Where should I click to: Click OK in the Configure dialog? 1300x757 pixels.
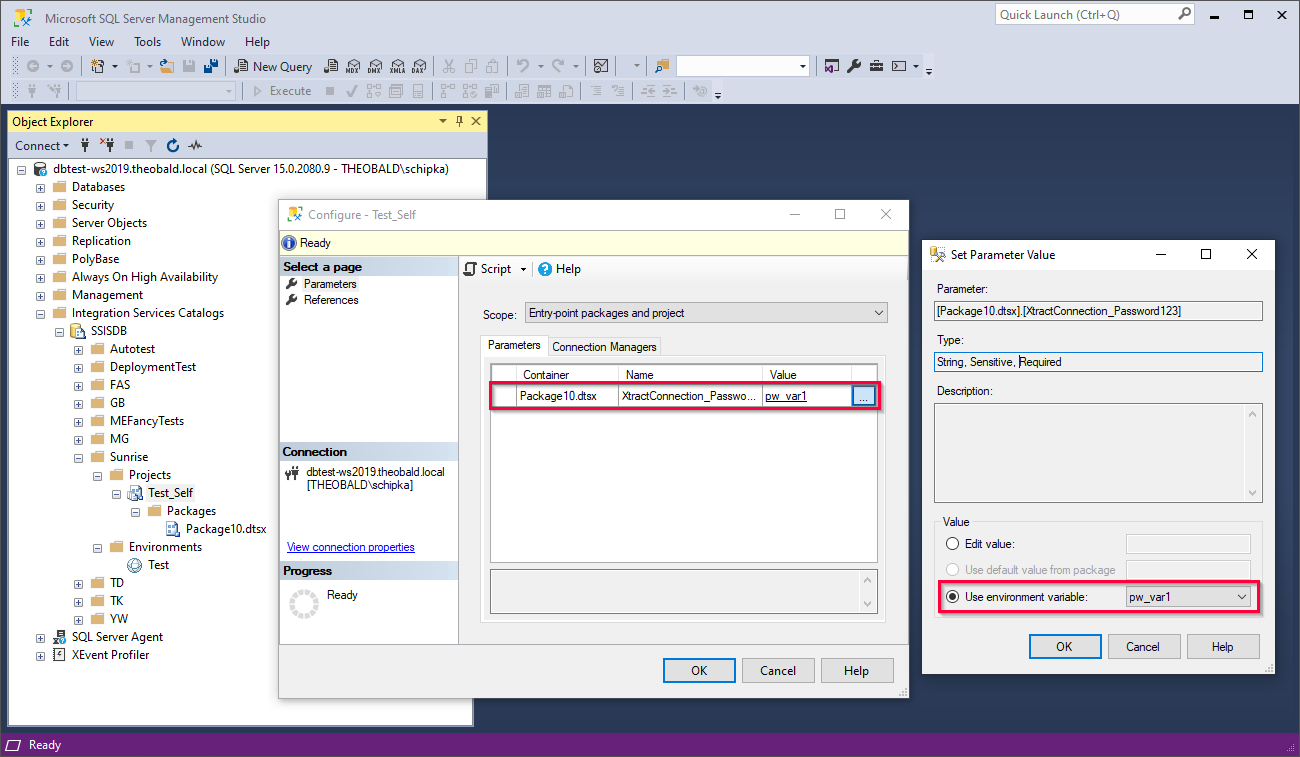point(699,671)
